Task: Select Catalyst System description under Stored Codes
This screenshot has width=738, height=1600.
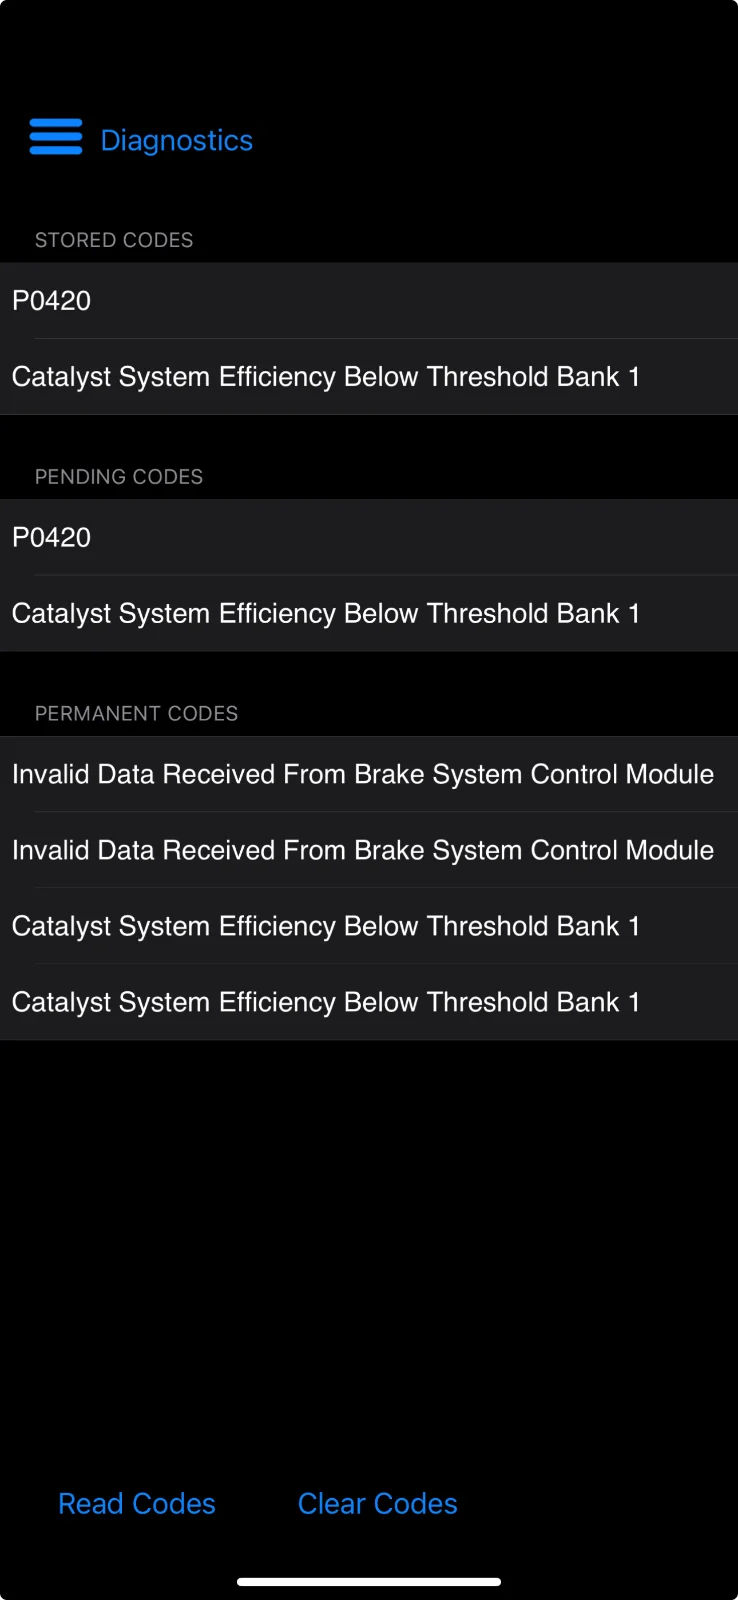Action: point(369,377)
